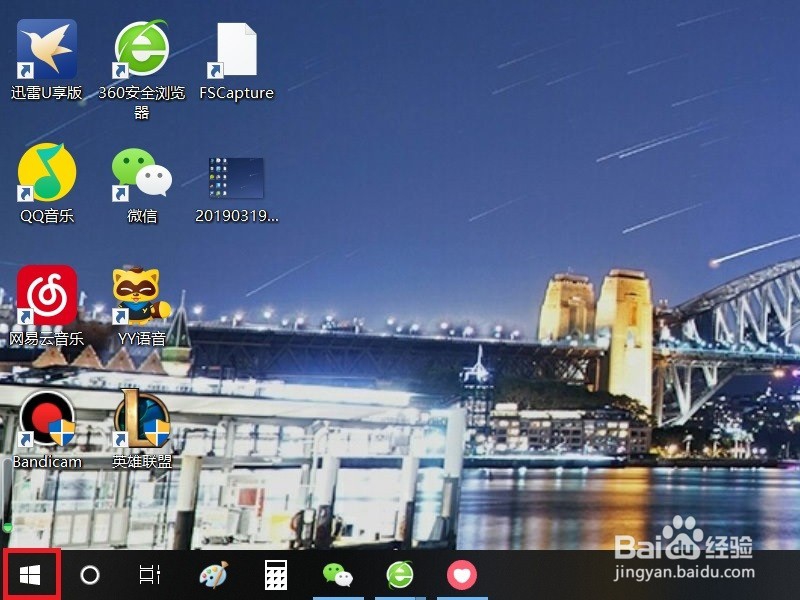Switch to 360 browser on the taskbar
800x600 pixels.
click(x=400, y=575)
